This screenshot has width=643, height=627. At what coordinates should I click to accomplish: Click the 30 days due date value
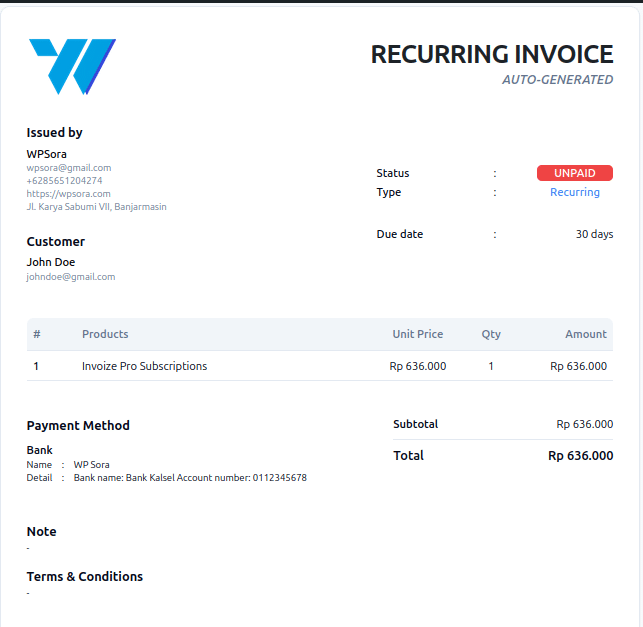pos(594,234)
